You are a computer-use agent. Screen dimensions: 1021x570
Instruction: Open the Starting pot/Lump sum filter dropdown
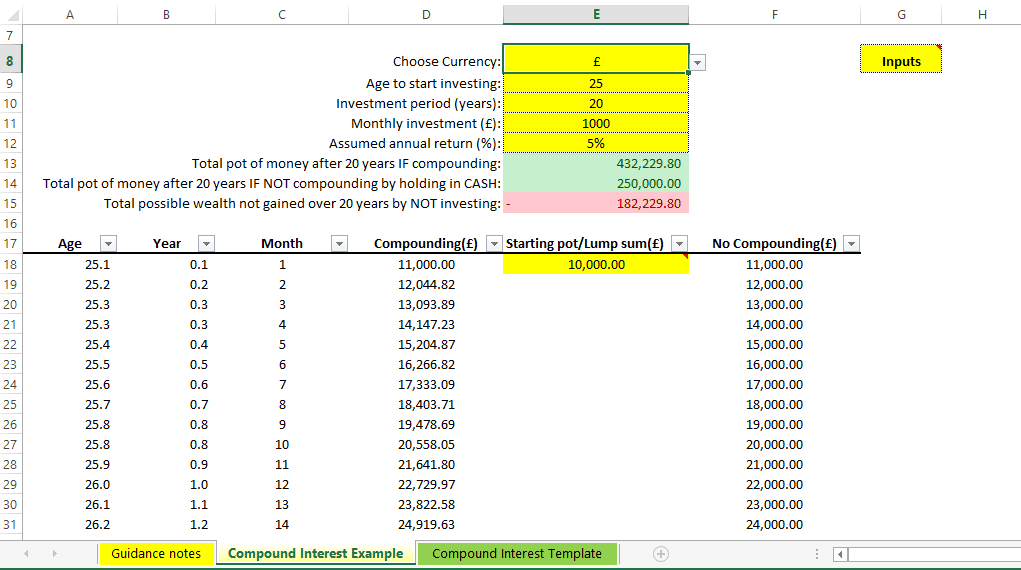(679, 243)
